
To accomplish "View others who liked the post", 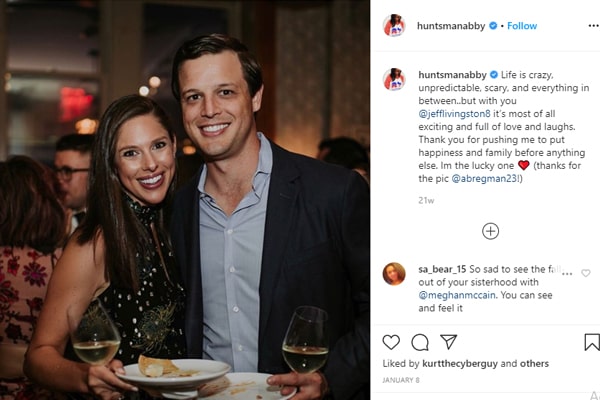I will 534,364.
